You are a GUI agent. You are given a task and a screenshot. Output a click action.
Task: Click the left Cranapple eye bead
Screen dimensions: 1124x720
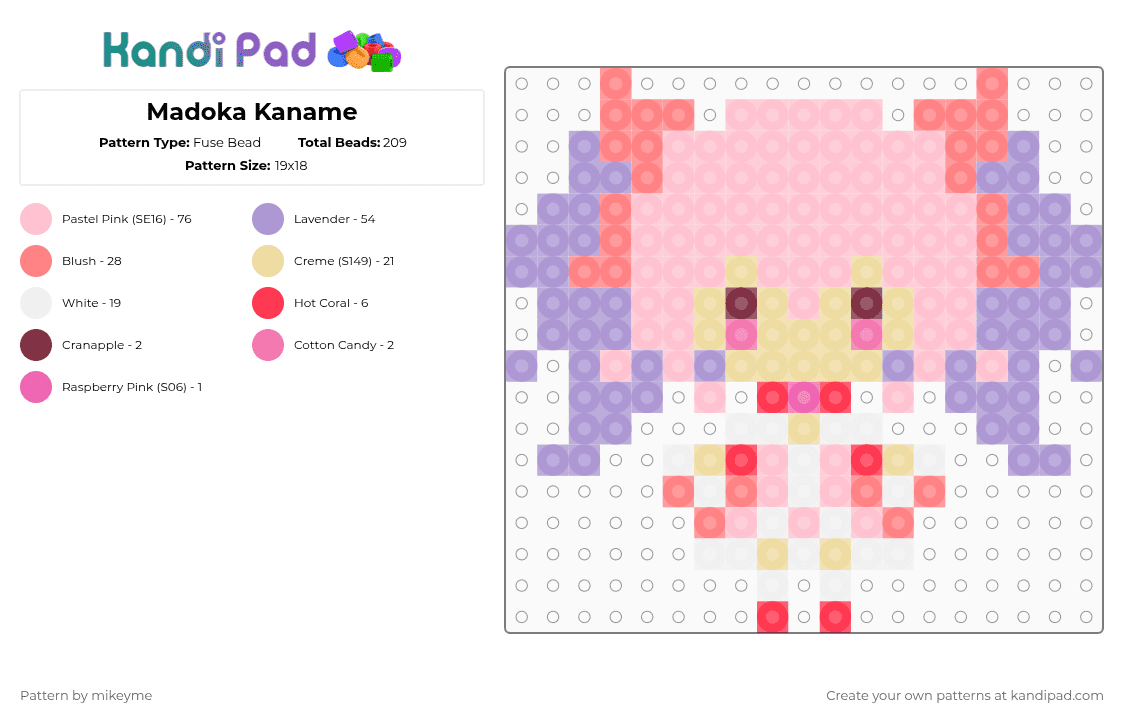point(741,303)
